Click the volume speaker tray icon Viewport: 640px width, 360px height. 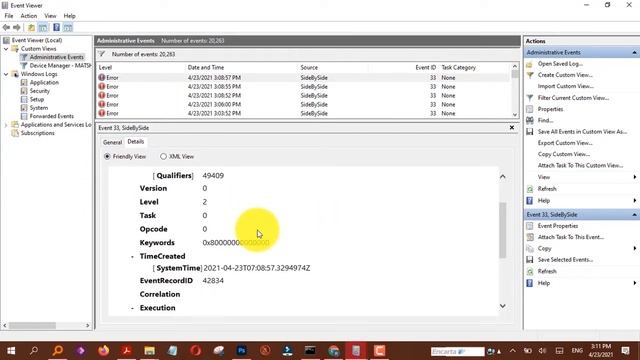coord(542,351)
